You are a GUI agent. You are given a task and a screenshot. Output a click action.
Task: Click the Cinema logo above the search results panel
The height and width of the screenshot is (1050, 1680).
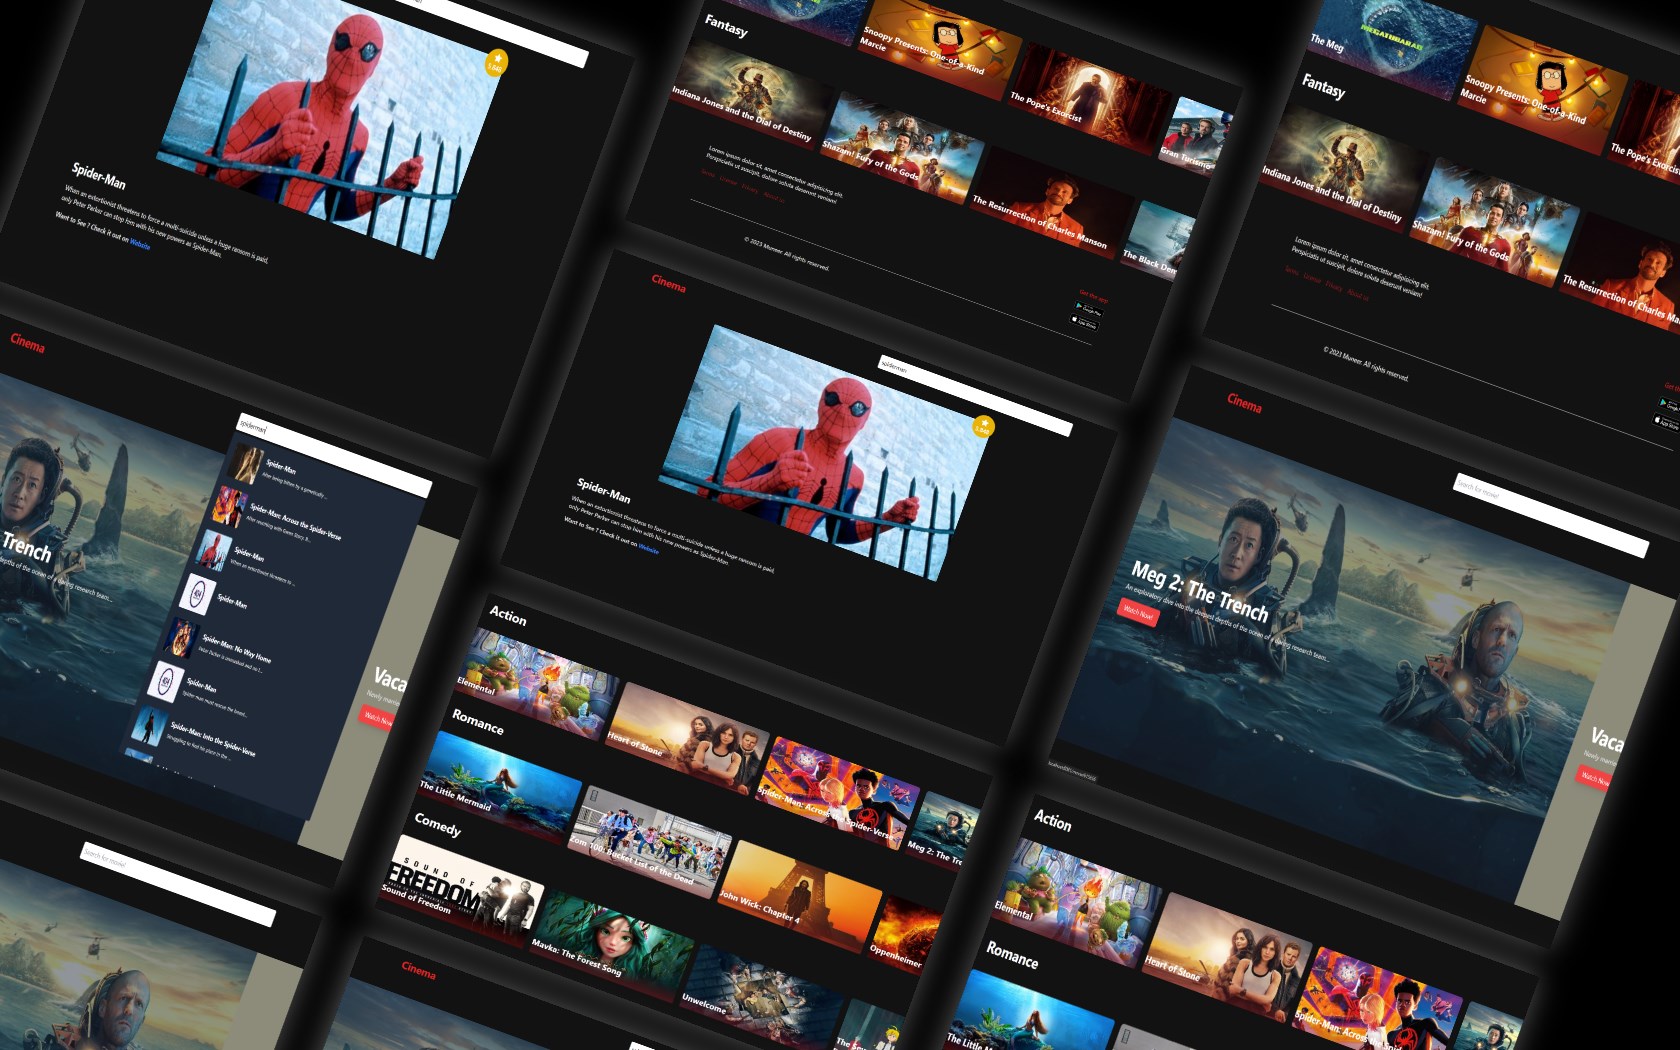click(x=28, y=343)
